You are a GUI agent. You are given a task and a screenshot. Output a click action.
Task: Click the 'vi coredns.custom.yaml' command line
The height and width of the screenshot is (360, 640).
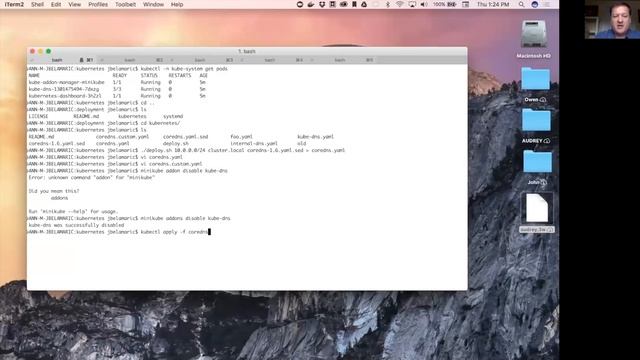[115, 164]
